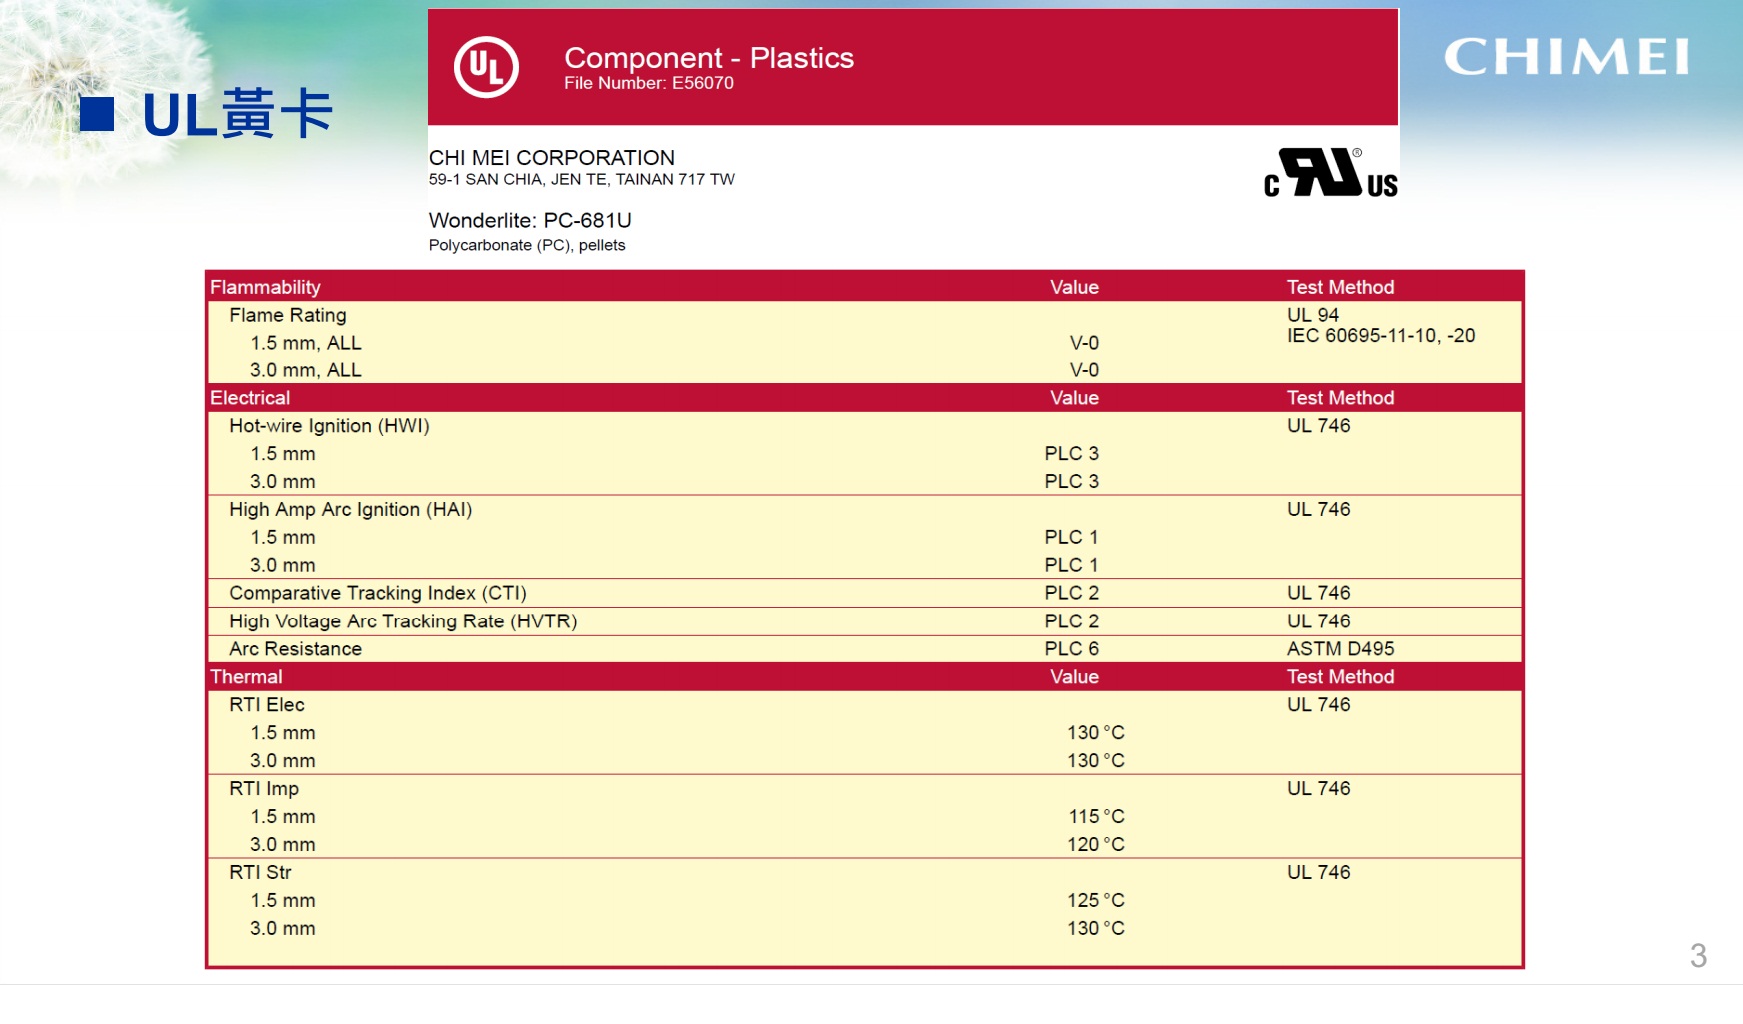Click the cURus recognized component mark
The height and width of the screenshot is (1024, 1743).
coord(1331,173)
